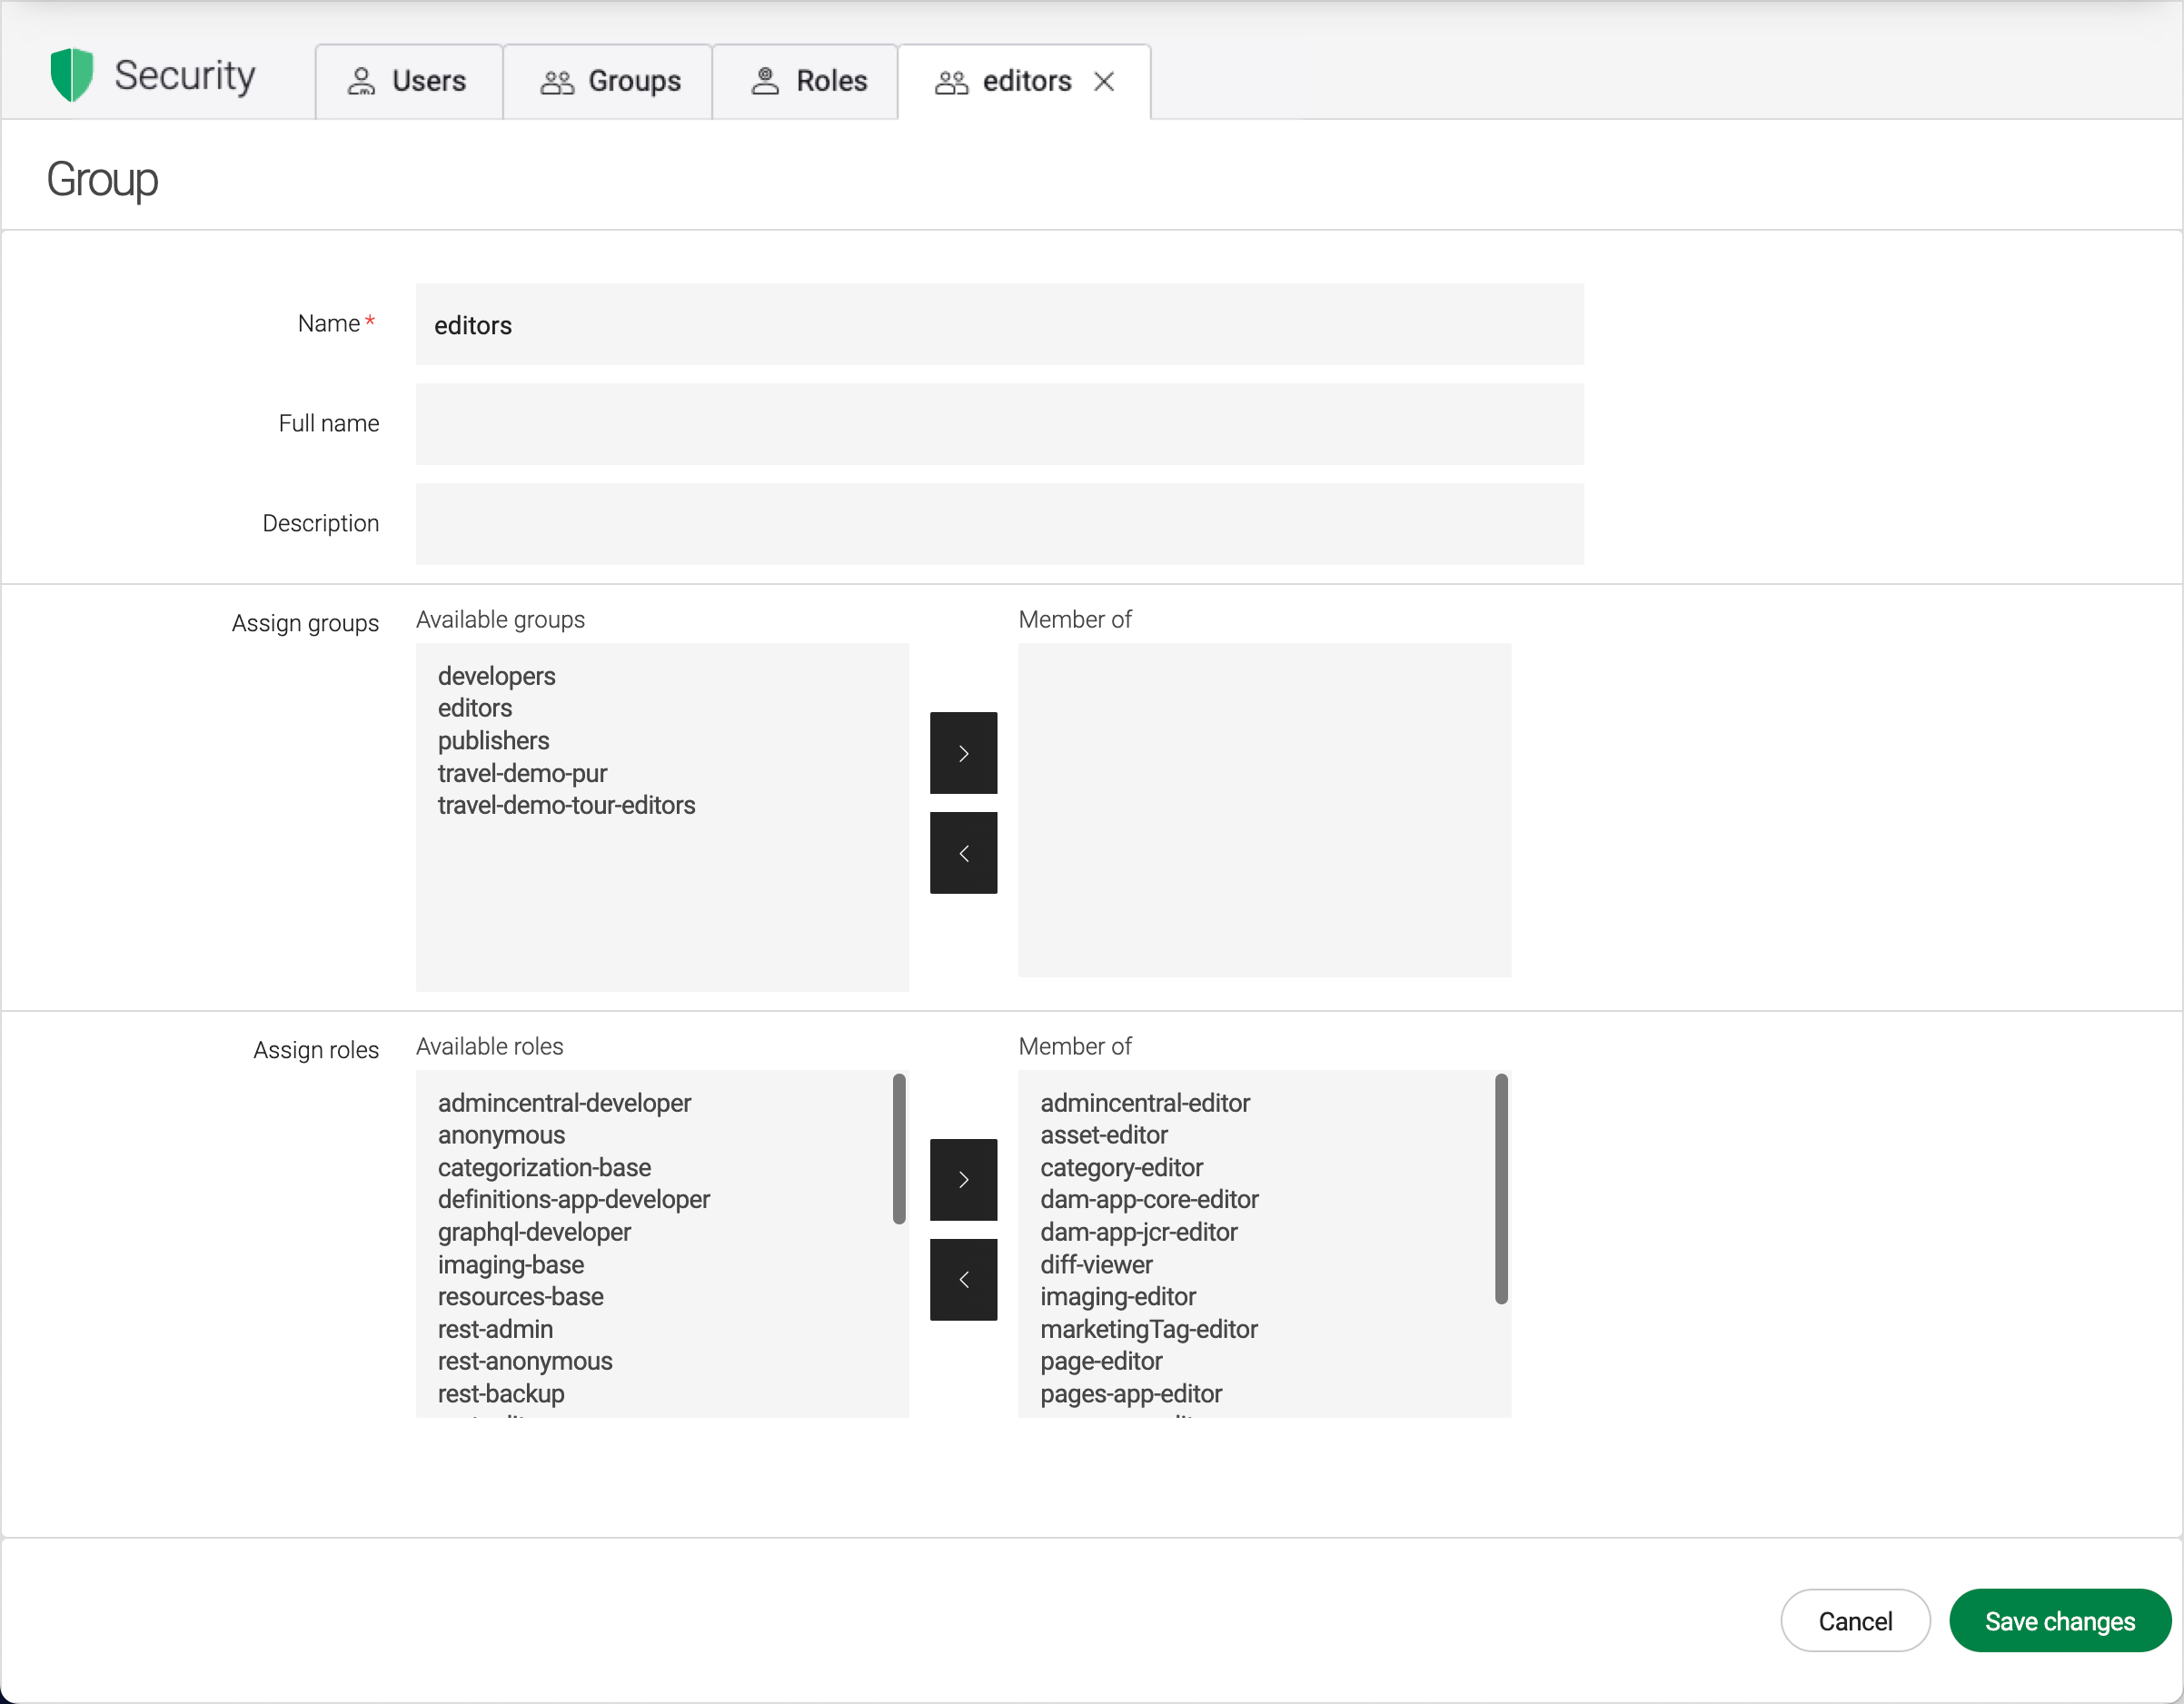Click the Groups tab people icon
This screenshot has height=1704, width=2184.
[557, 81]
